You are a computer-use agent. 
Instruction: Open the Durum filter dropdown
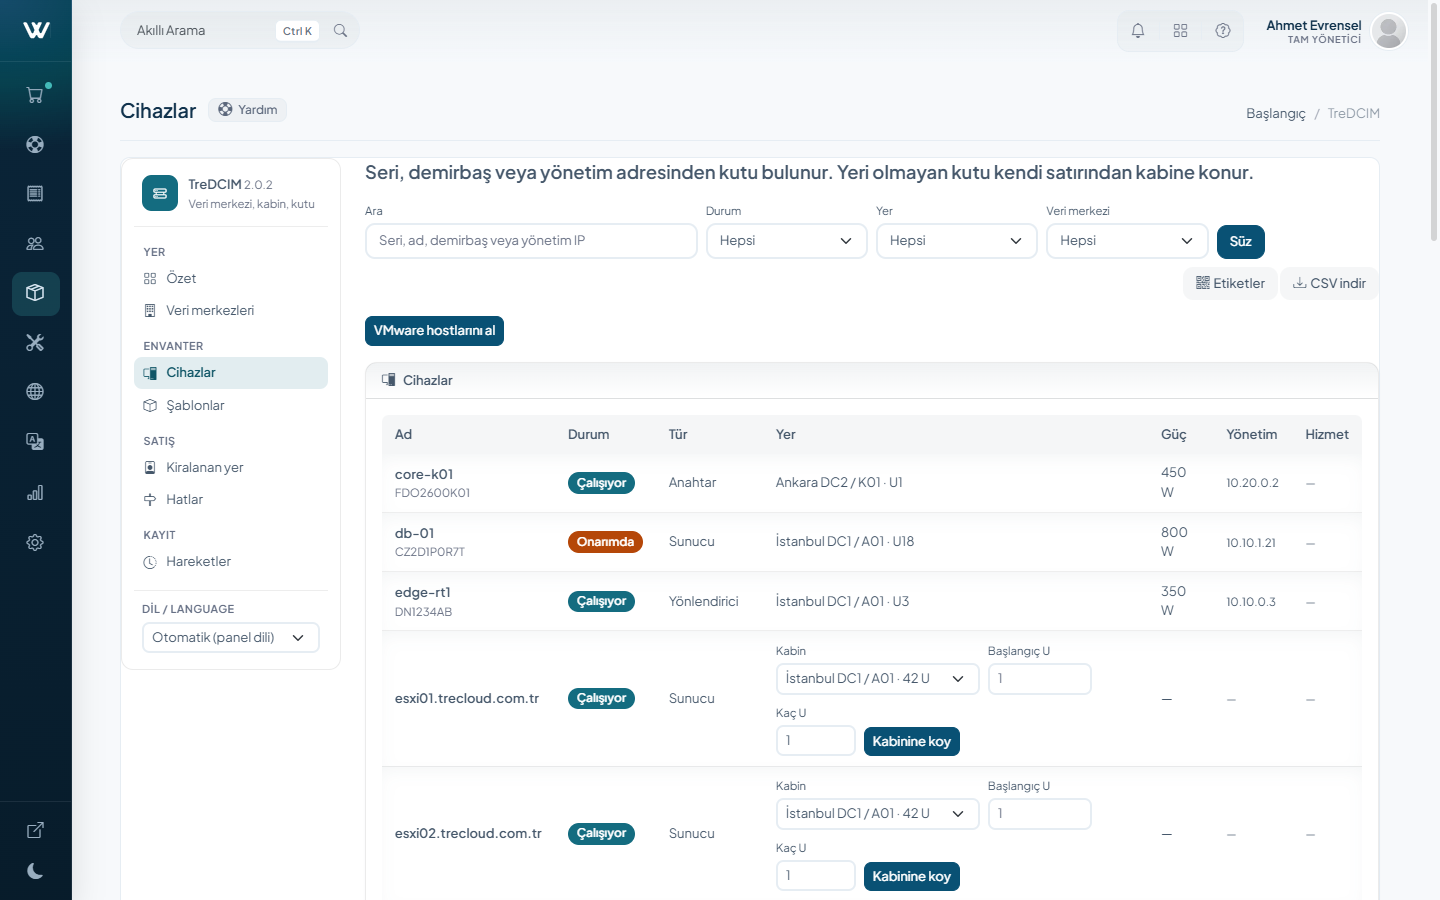[786, 241]
